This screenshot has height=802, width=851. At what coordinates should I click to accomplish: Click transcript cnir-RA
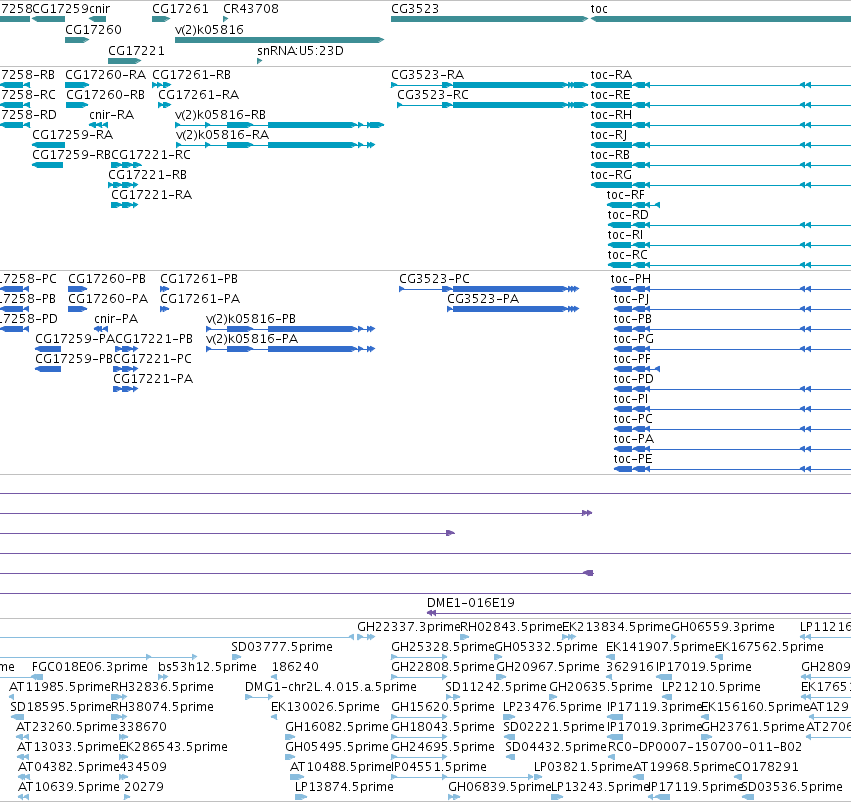coord(111,114)
